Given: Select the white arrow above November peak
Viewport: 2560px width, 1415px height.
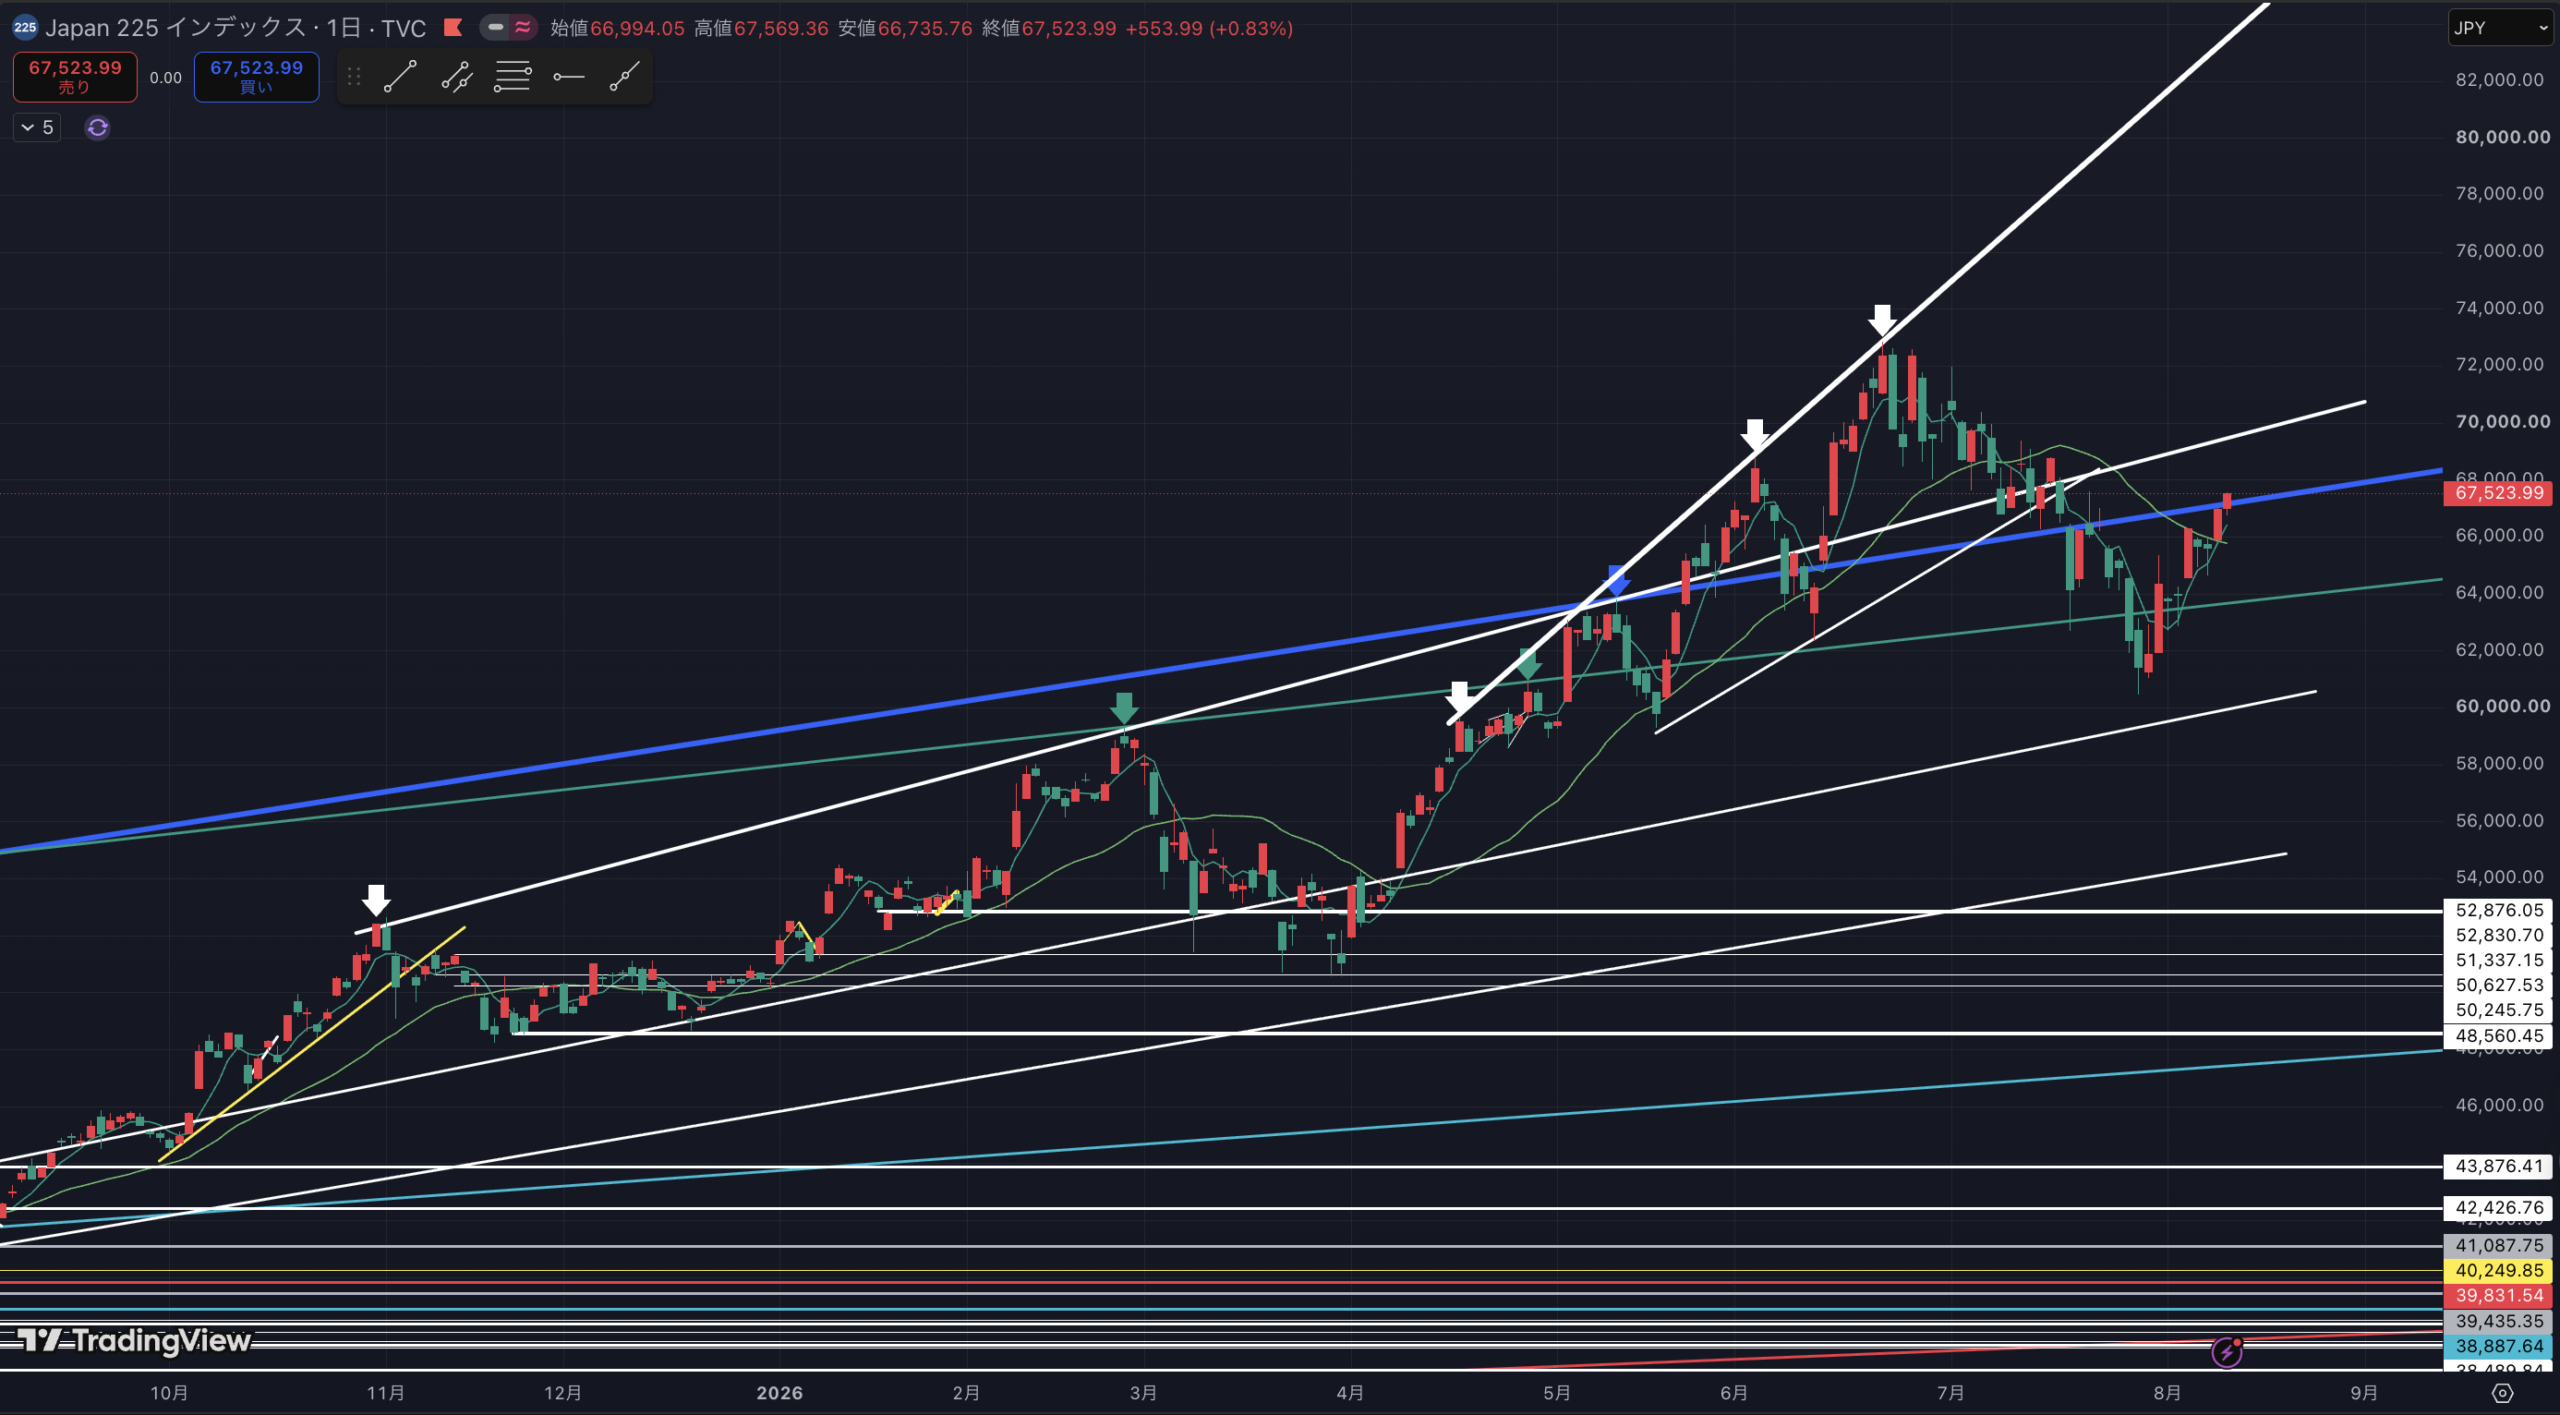Looking at the screenshot, I should click(x=376, y=900).
